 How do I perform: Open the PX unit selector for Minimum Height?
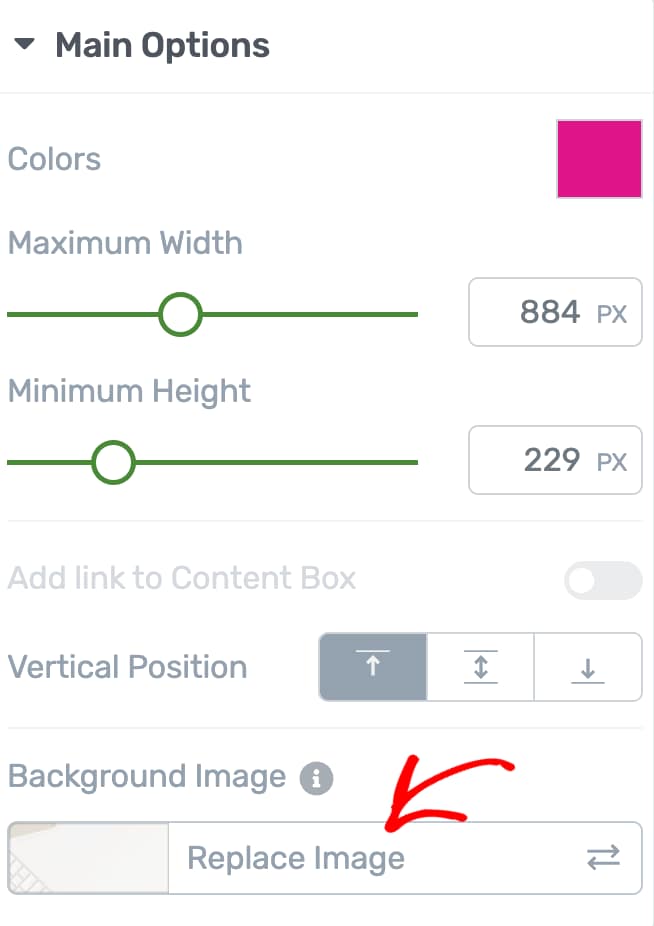[612, 461]
